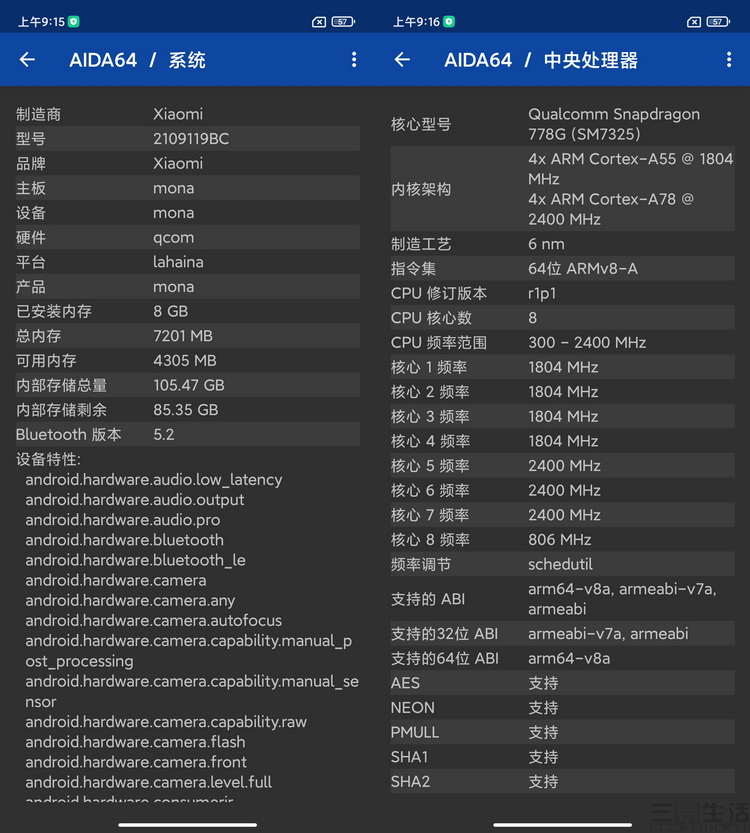
Task: Select the CPU 频率范围 300 - 2400 MHz row
Action: point(562,343)
